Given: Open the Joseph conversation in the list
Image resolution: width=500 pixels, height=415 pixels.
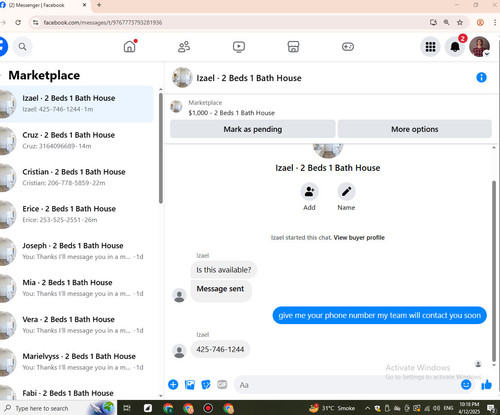Looking at the screenshot, I should pyautogui.click(x=77, y=251).
